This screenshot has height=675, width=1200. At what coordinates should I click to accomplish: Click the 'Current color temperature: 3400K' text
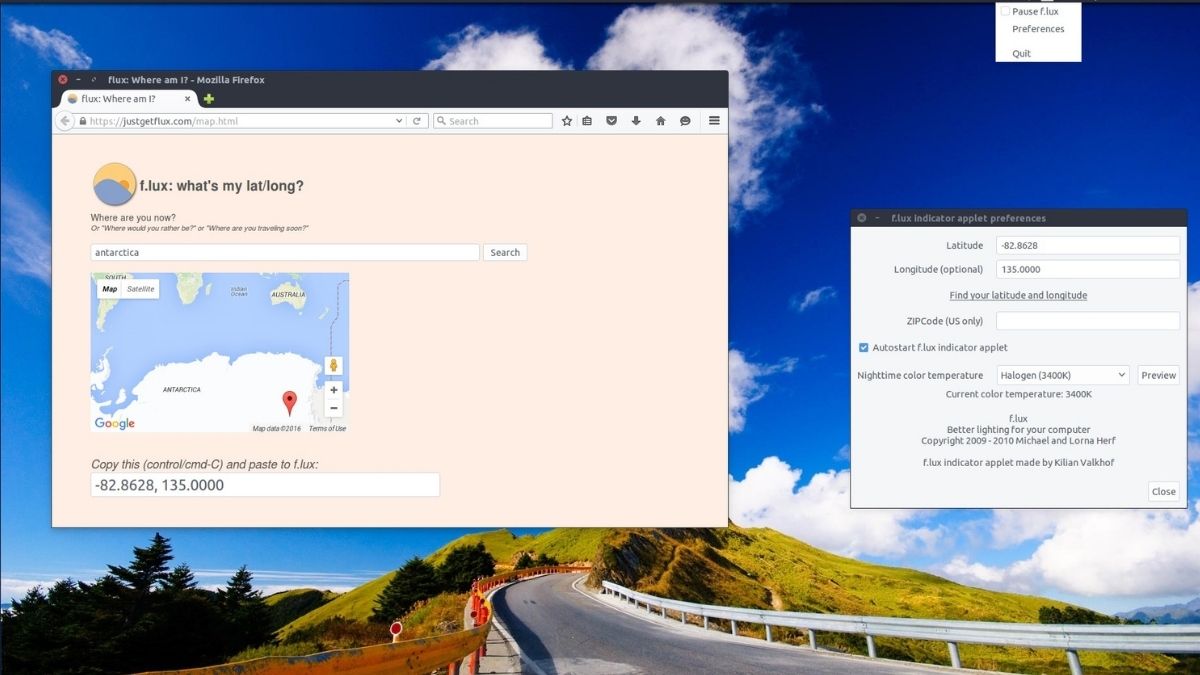1019,394
